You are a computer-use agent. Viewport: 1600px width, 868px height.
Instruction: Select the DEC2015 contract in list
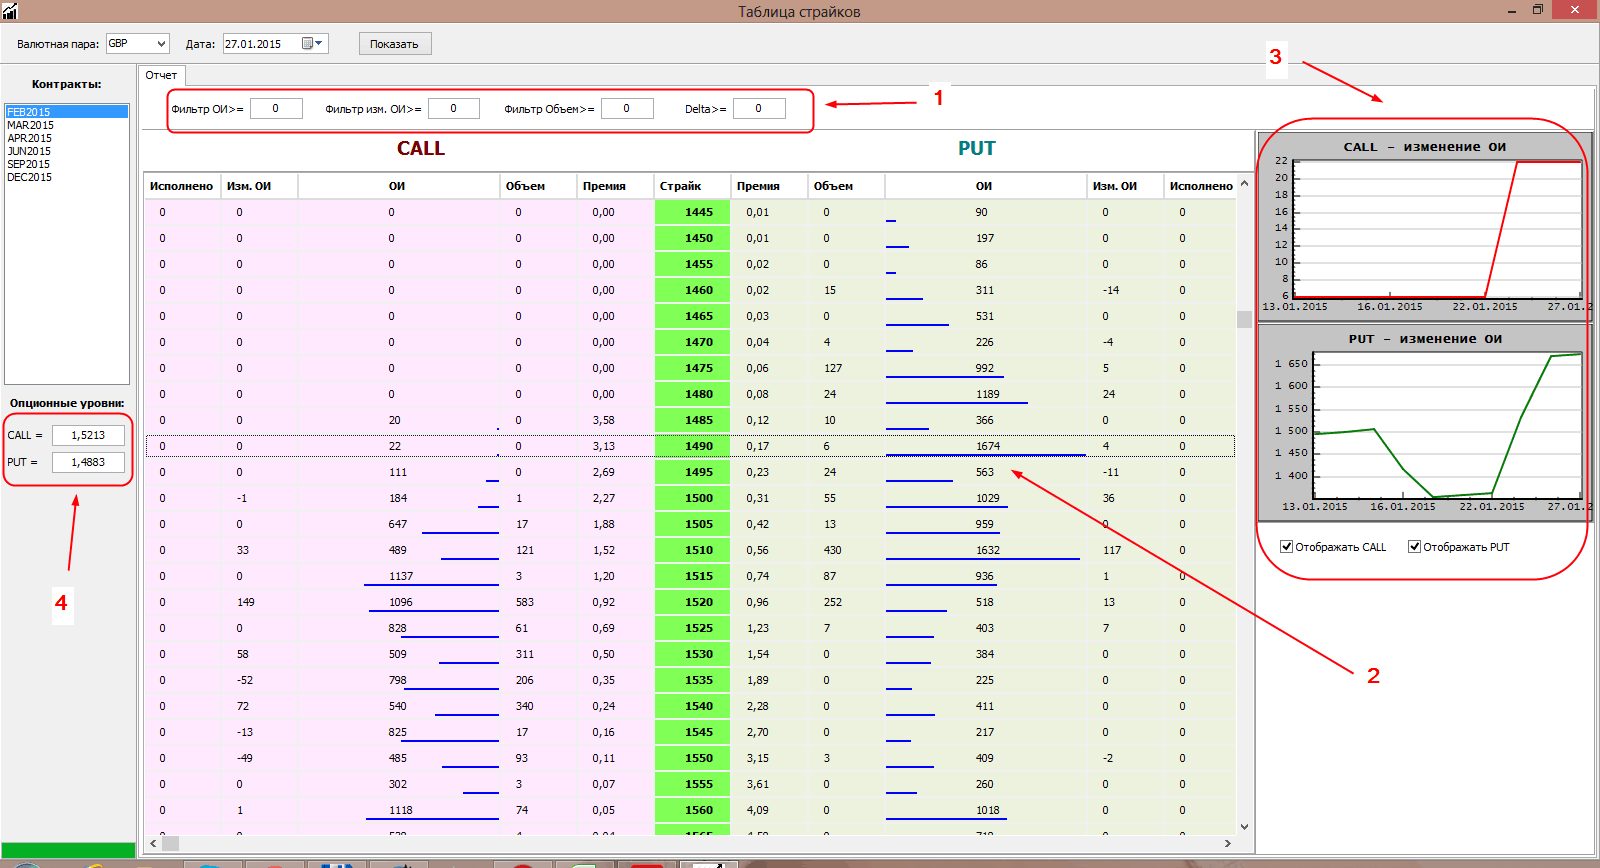coord(30,177)
